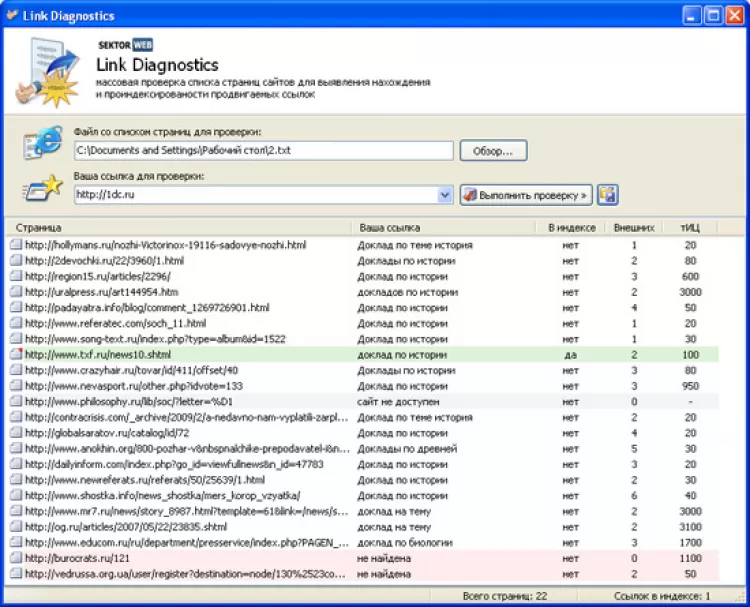The width and height of the screenshot is (750, 607).
Task: Select the http://hollymans.ru/nozhi-Victorinox row URL
Action: point(165,245)
